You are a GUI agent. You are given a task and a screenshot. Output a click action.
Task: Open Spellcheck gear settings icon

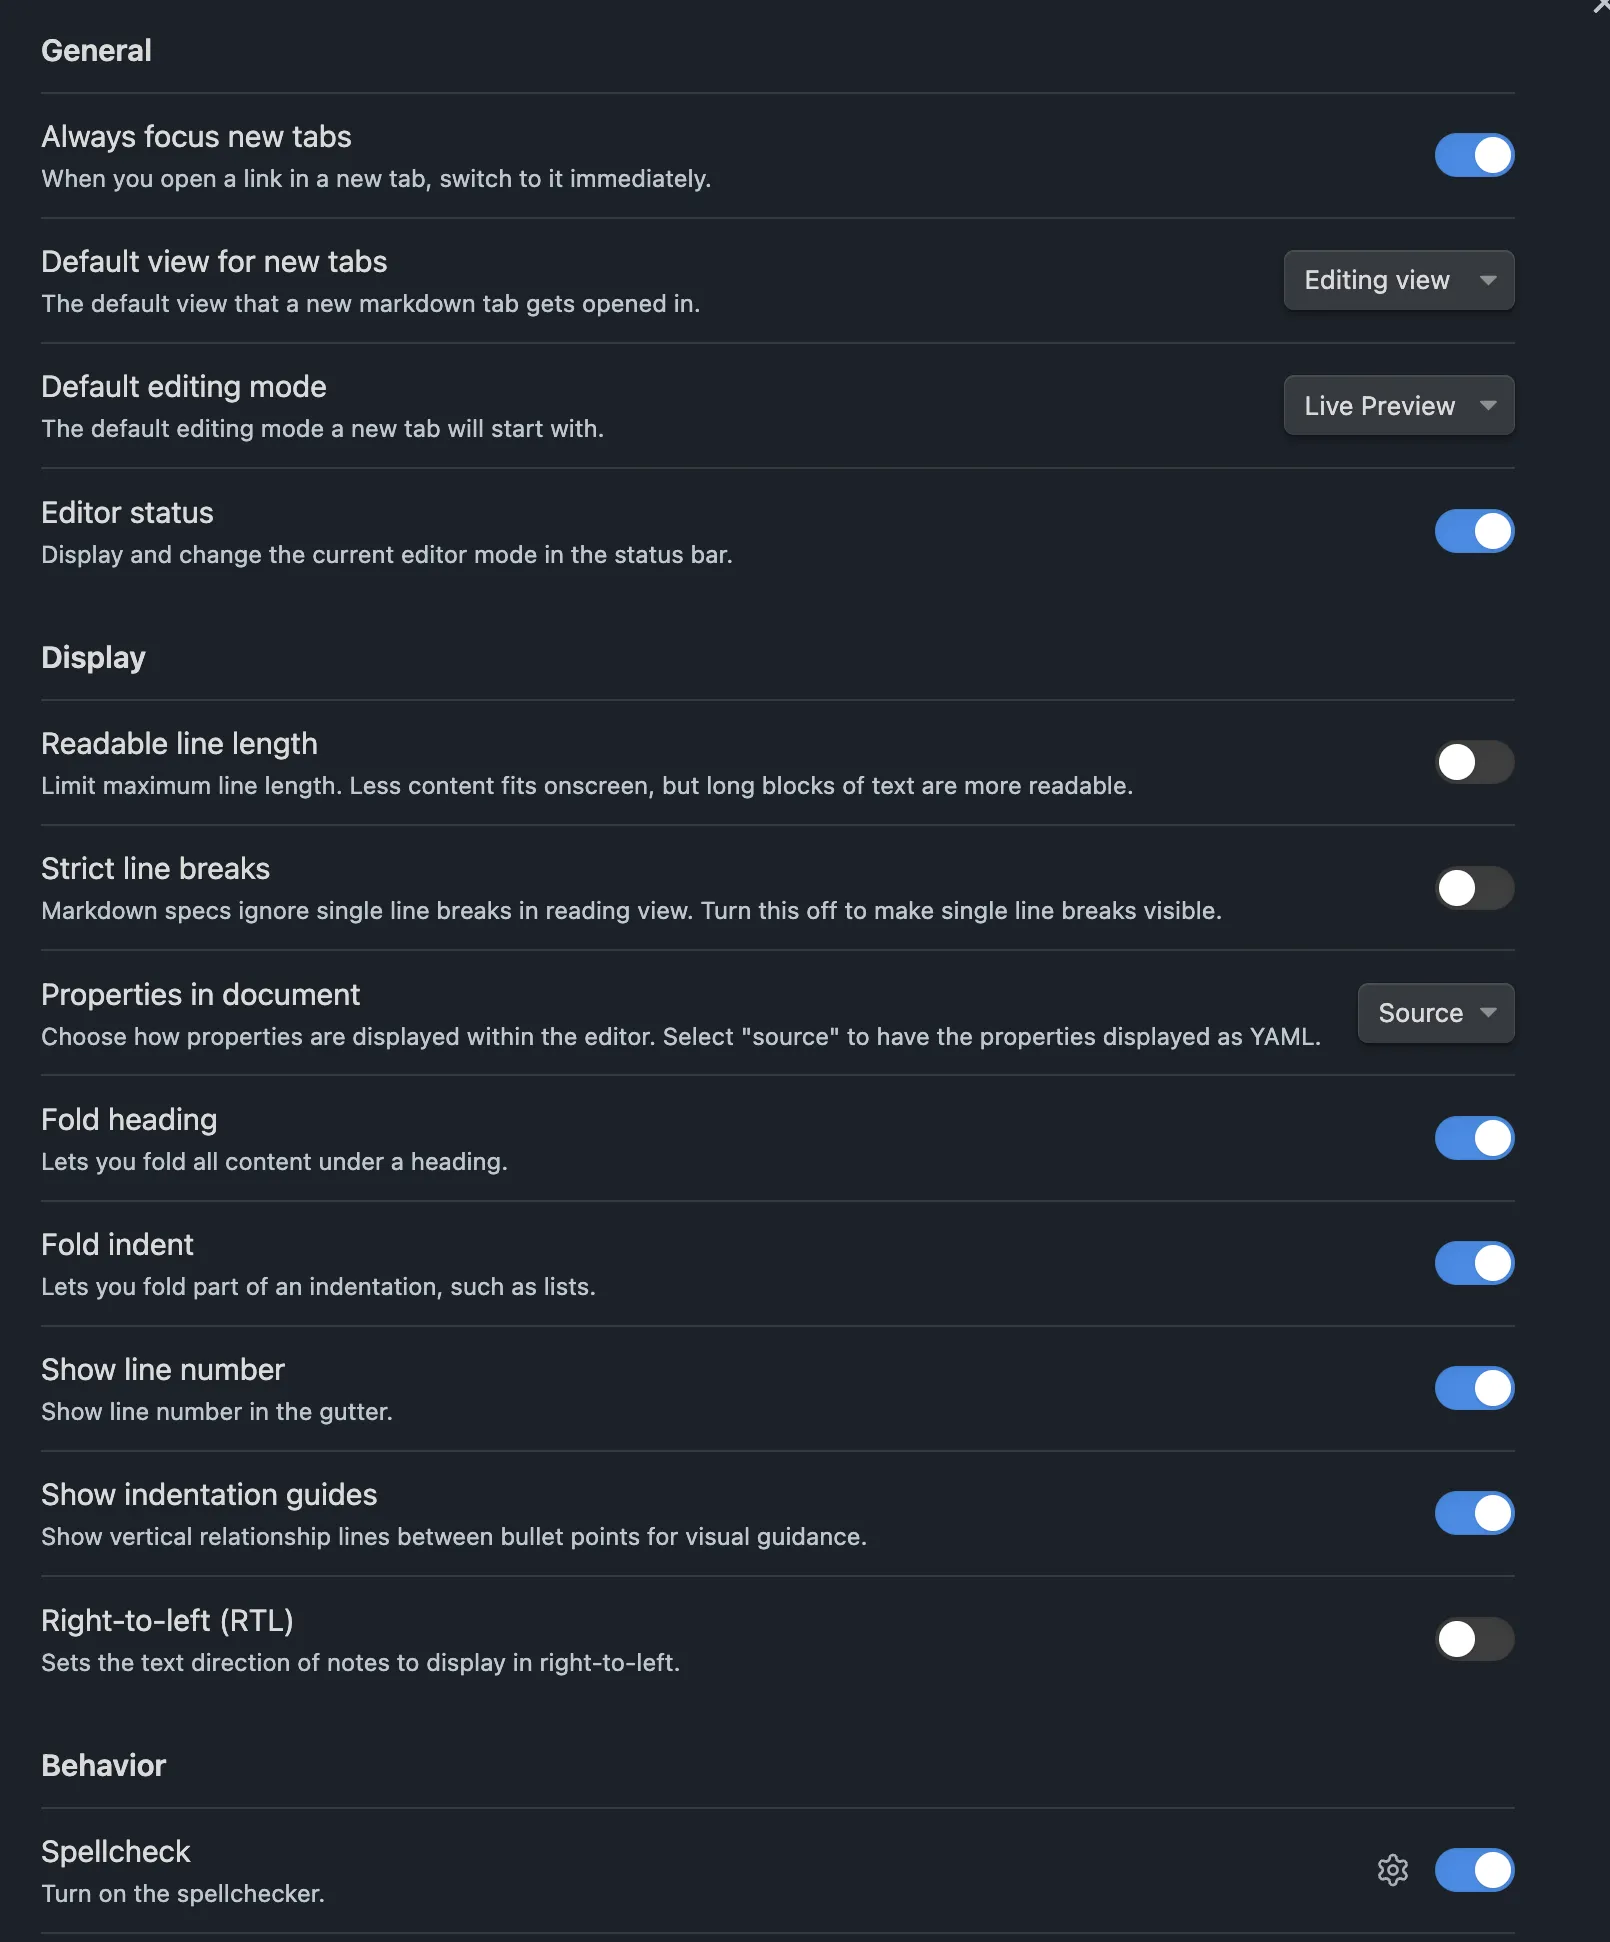coord(1392,1869)
